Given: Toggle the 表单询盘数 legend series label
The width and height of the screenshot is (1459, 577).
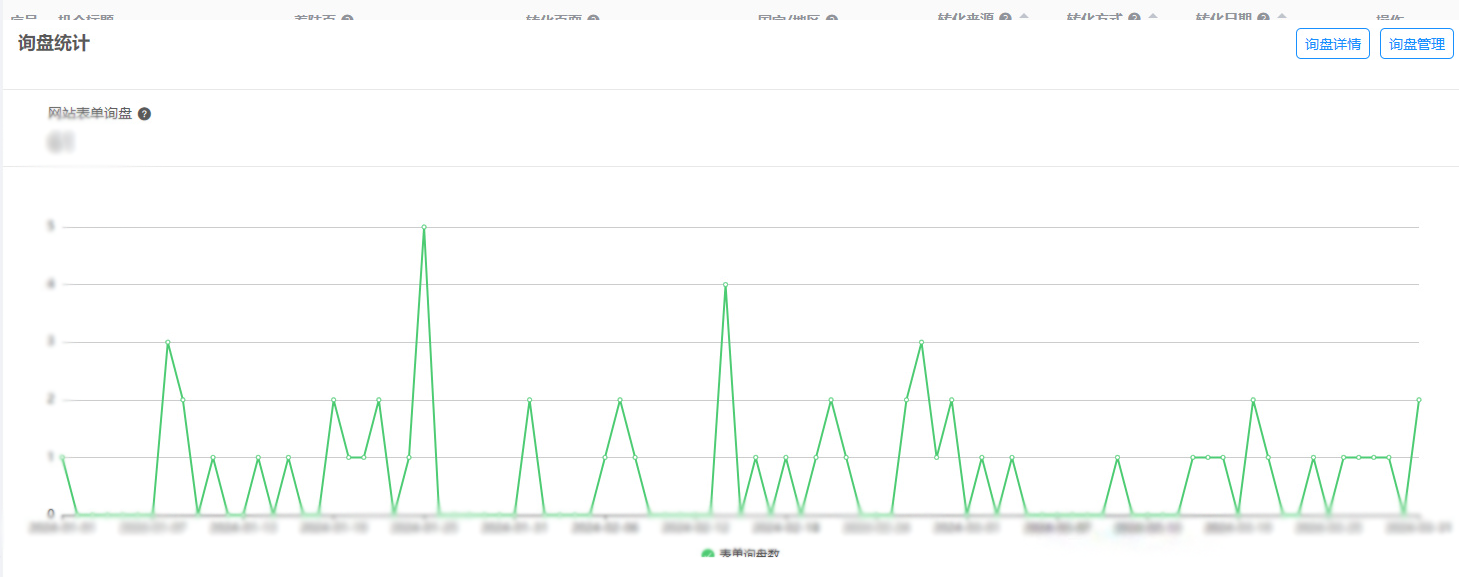Looking at the screenshot, I should 748,554.
